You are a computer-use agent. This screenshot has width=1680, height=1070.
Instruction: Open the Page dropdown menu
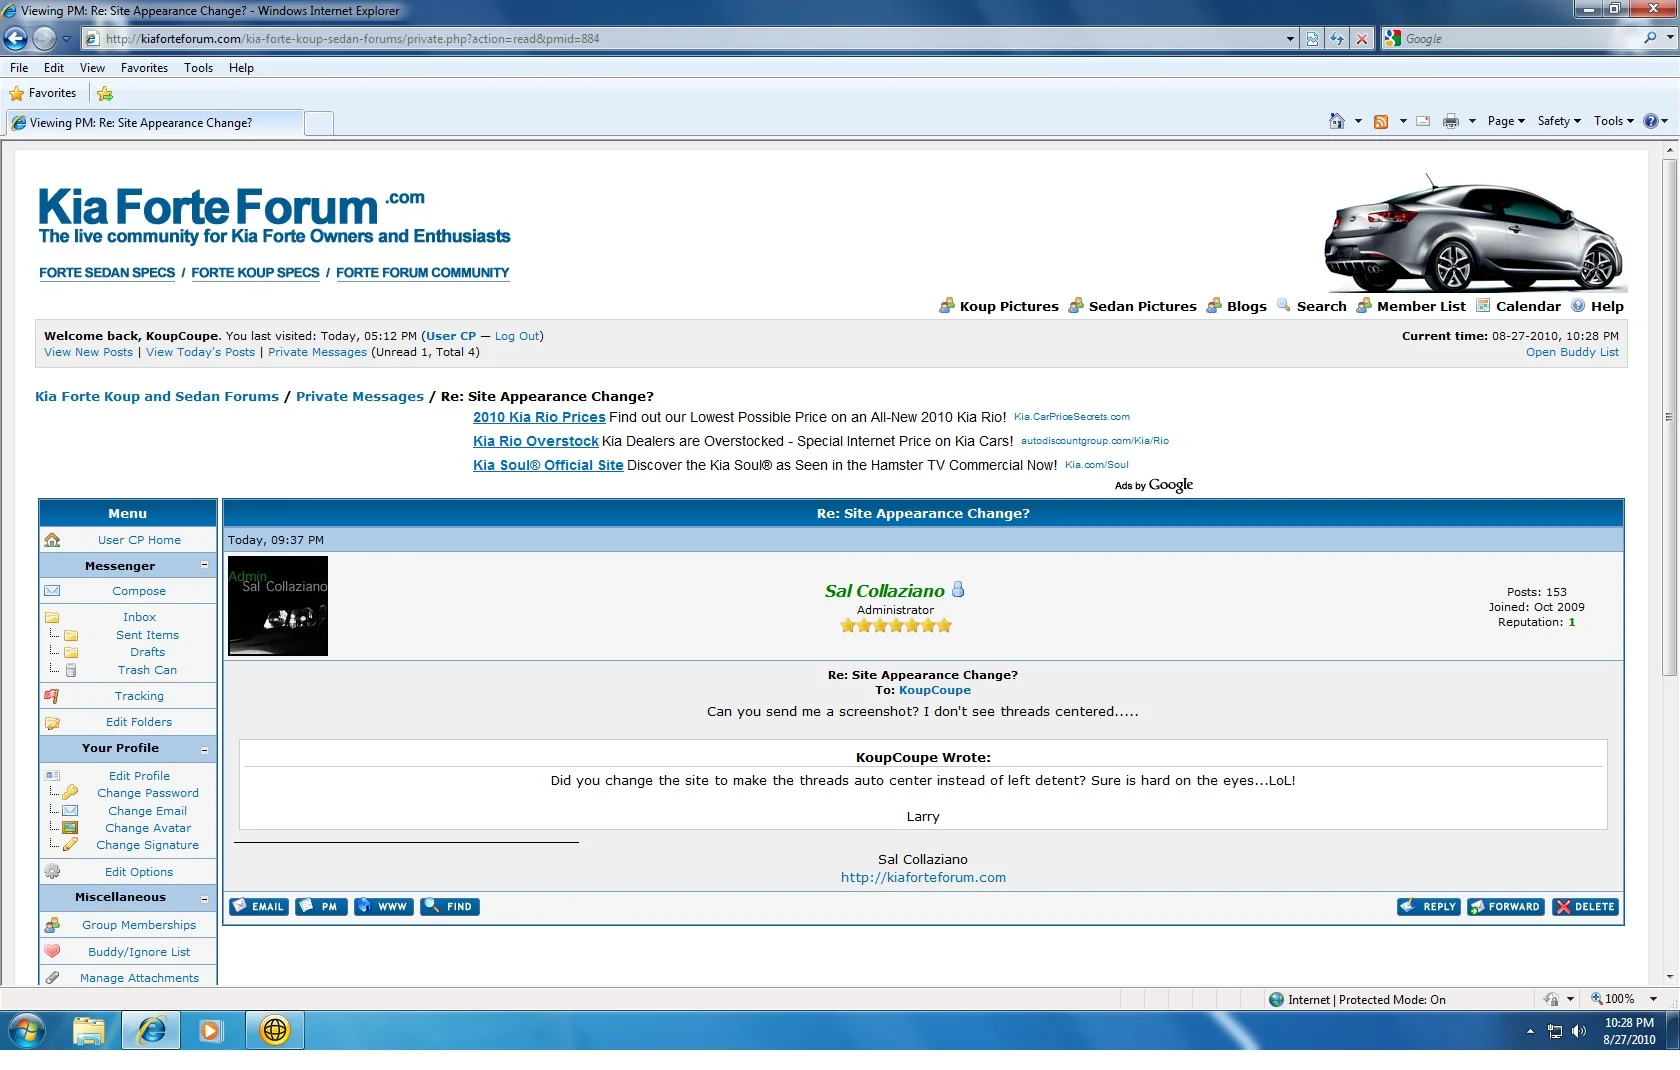[1505, 121]
